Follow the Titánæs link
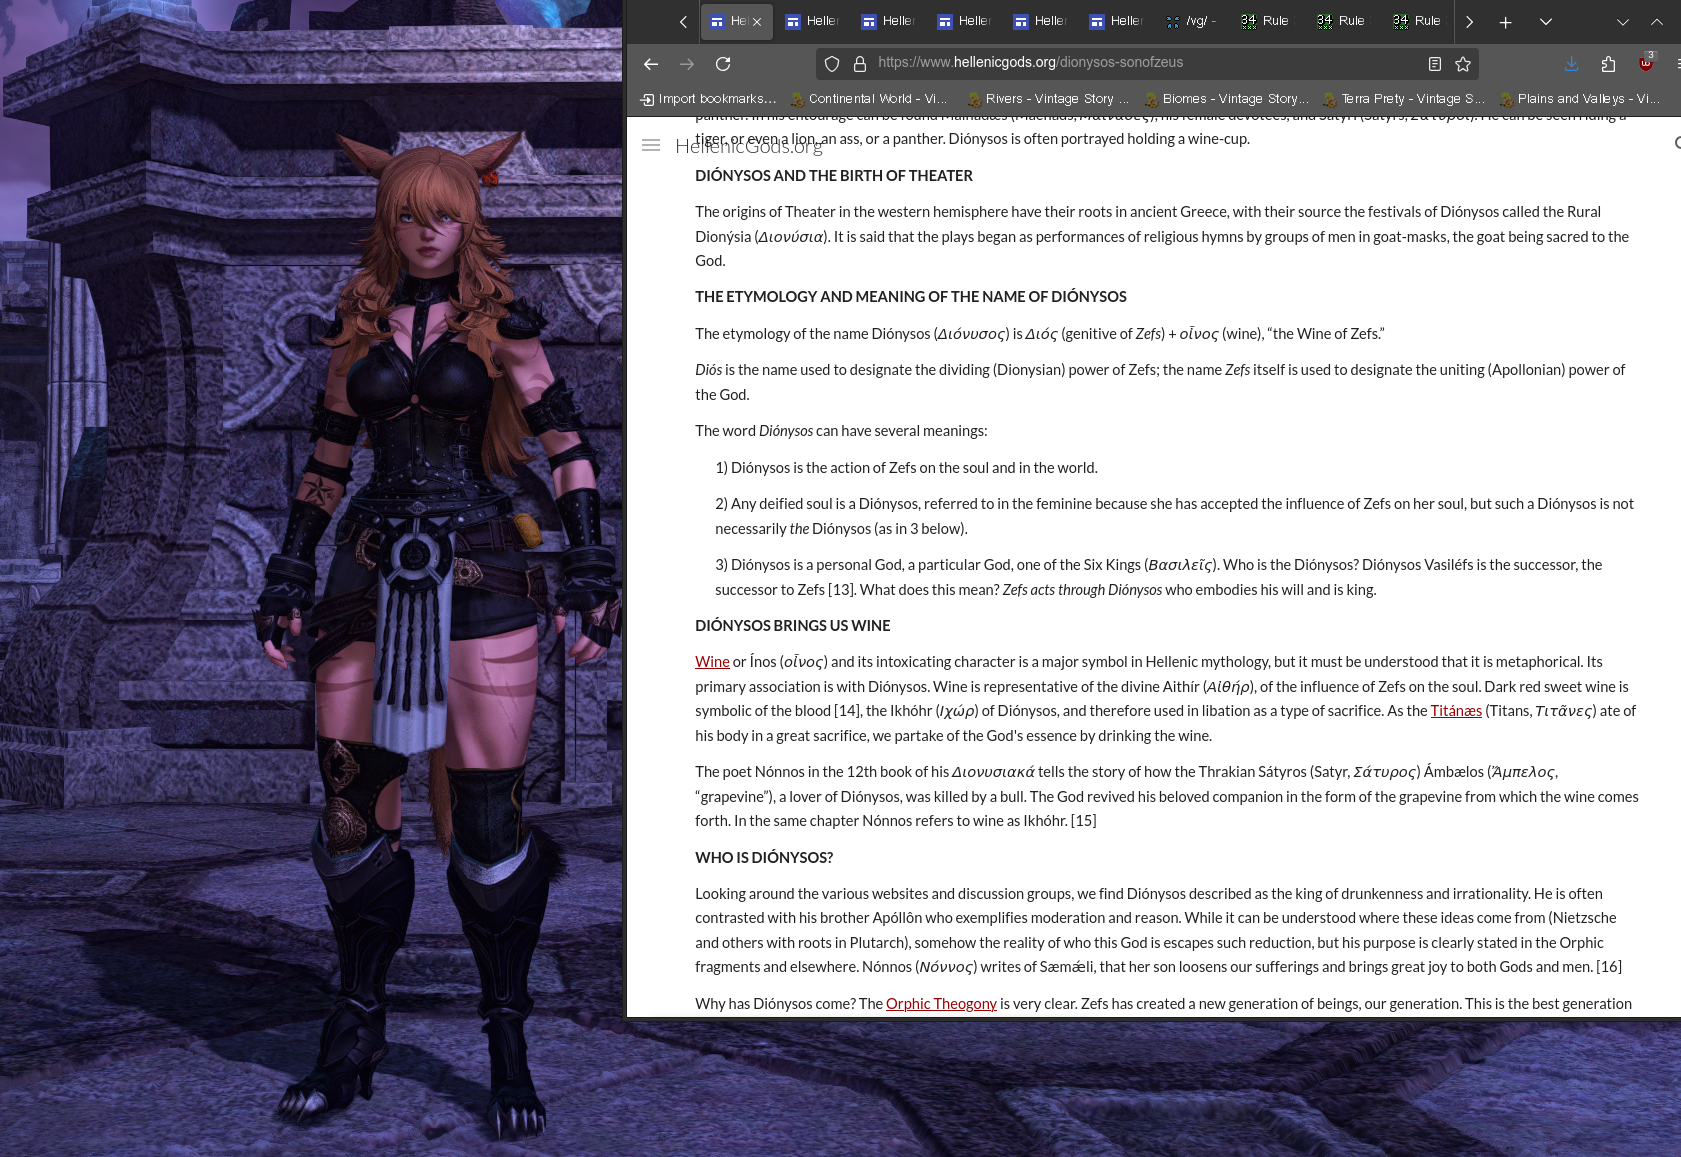This screenshot has height=1157, width=1681. coord(1456,711)
